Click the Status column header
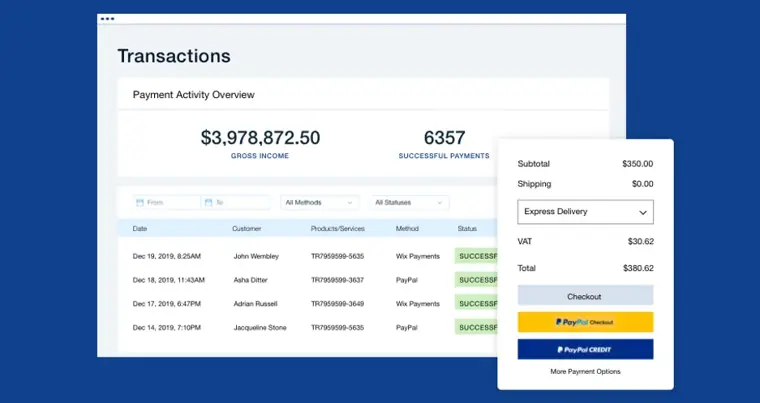This screenshot has height=403, width=760. coord(467,228)
